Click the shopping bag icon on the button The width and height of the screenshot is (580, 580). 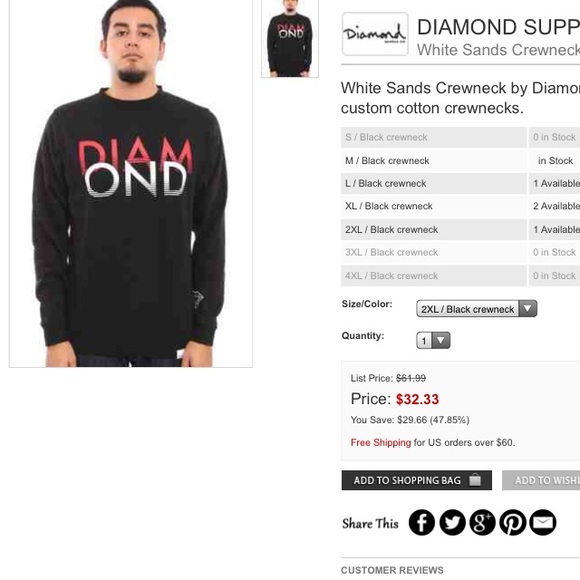point(475,480)
